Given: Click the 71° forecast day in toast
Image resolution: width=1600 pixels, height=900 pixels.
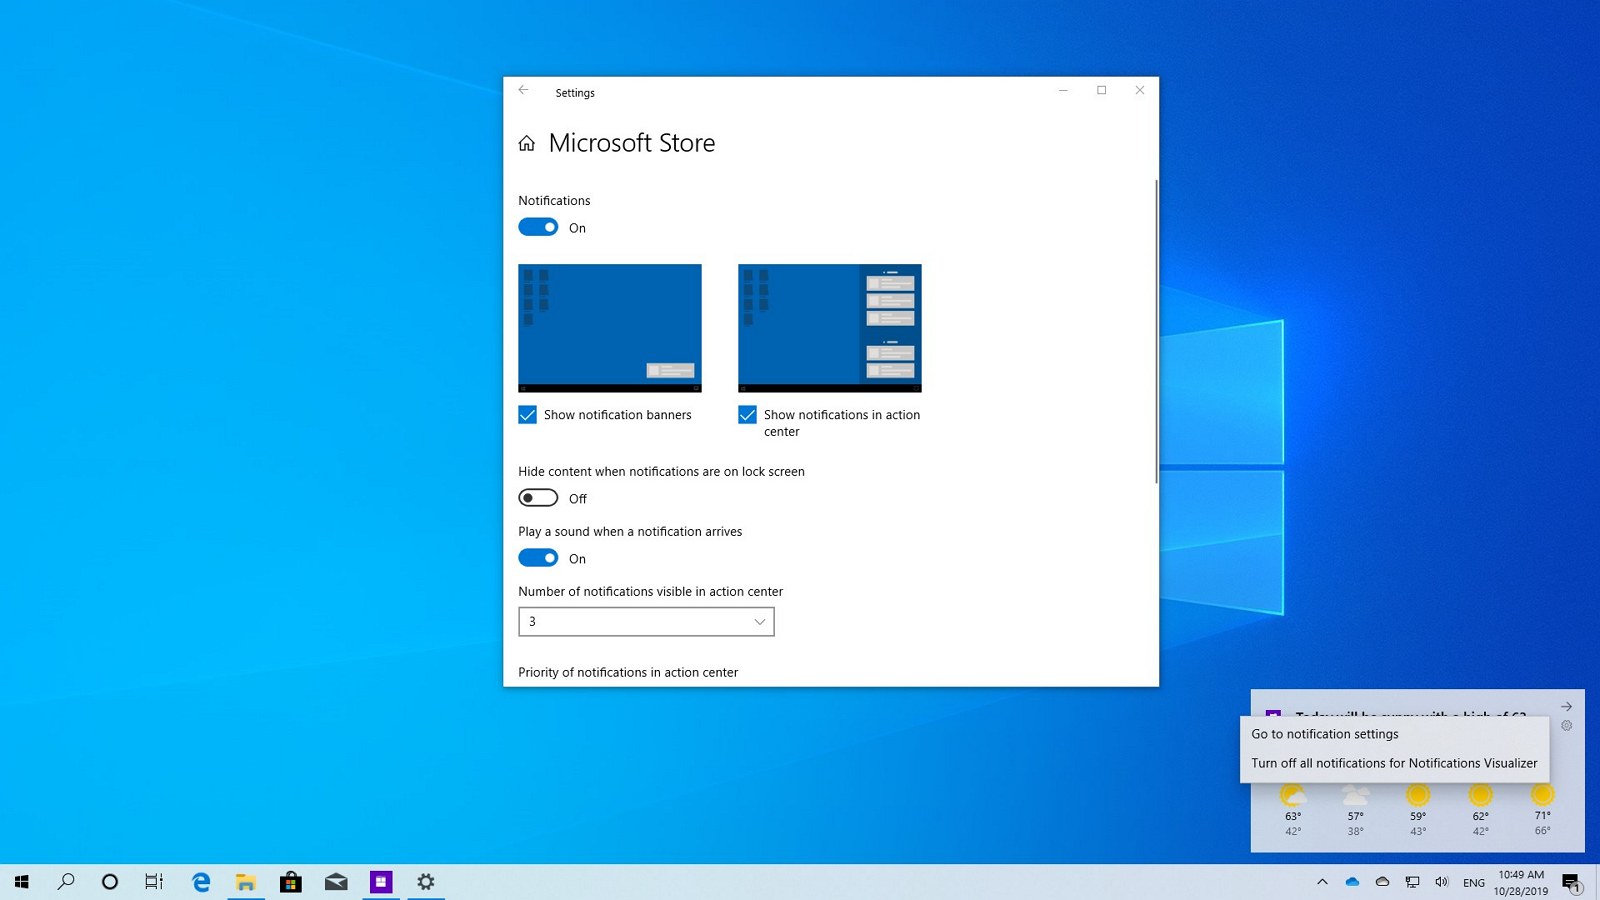Looking at the screenshot, I should 1543,810.
